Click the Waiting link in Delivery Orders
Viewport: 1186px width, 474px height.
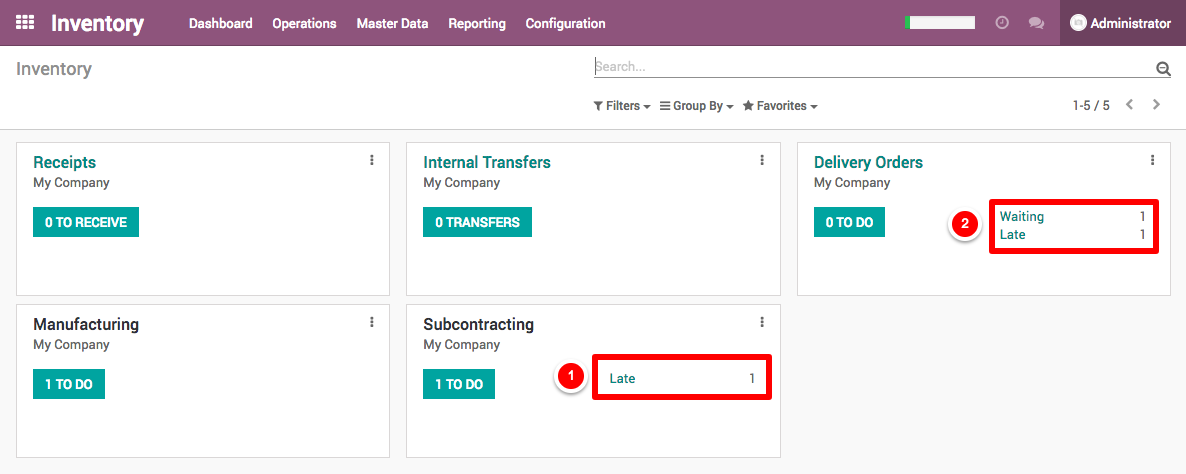(x=1022, y=216)
